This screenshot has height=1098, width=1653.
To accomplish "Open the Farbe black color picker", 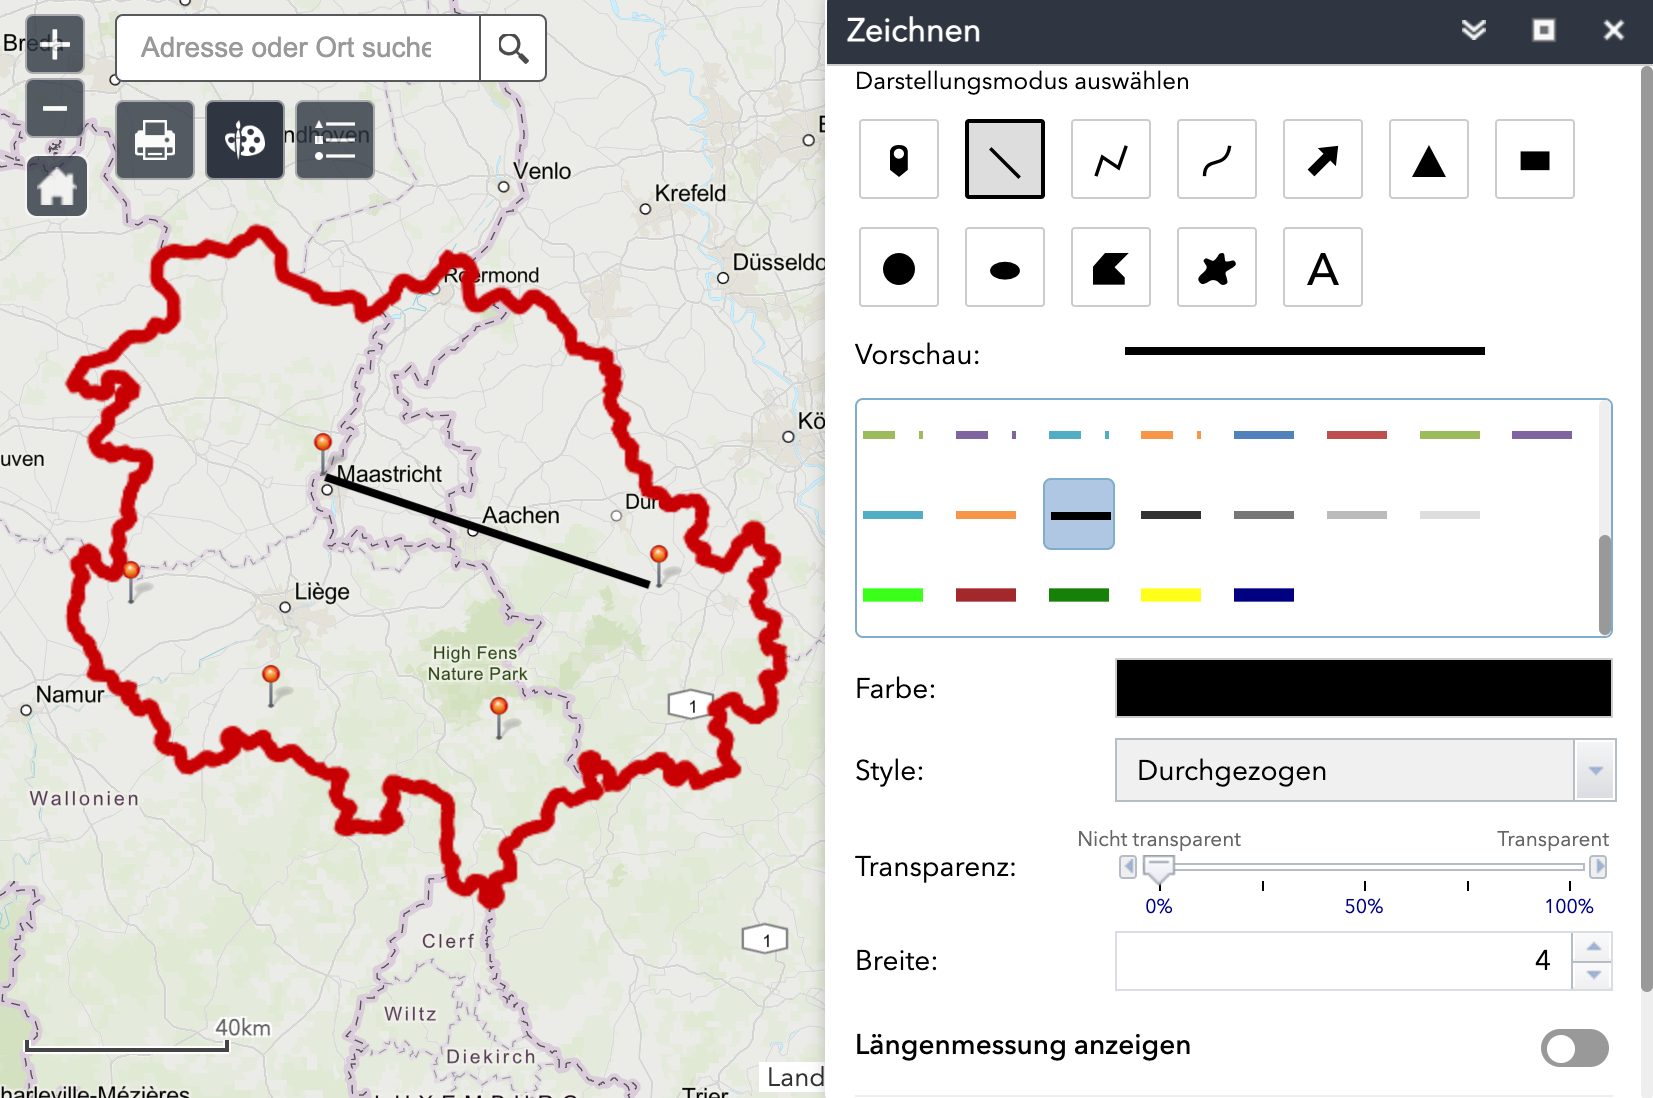I will tap(1363, 688).
